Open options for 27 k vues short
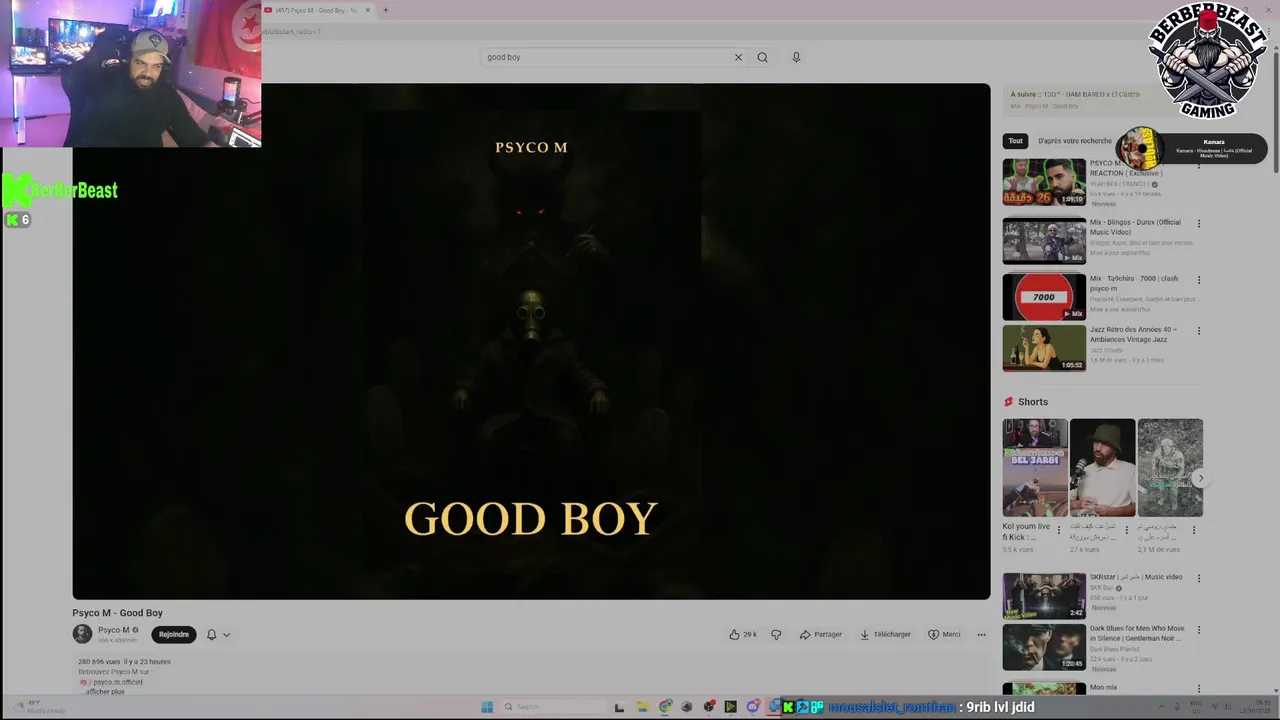The width and height of the screenshot is (1280, 720). (x=1126, y=530)
